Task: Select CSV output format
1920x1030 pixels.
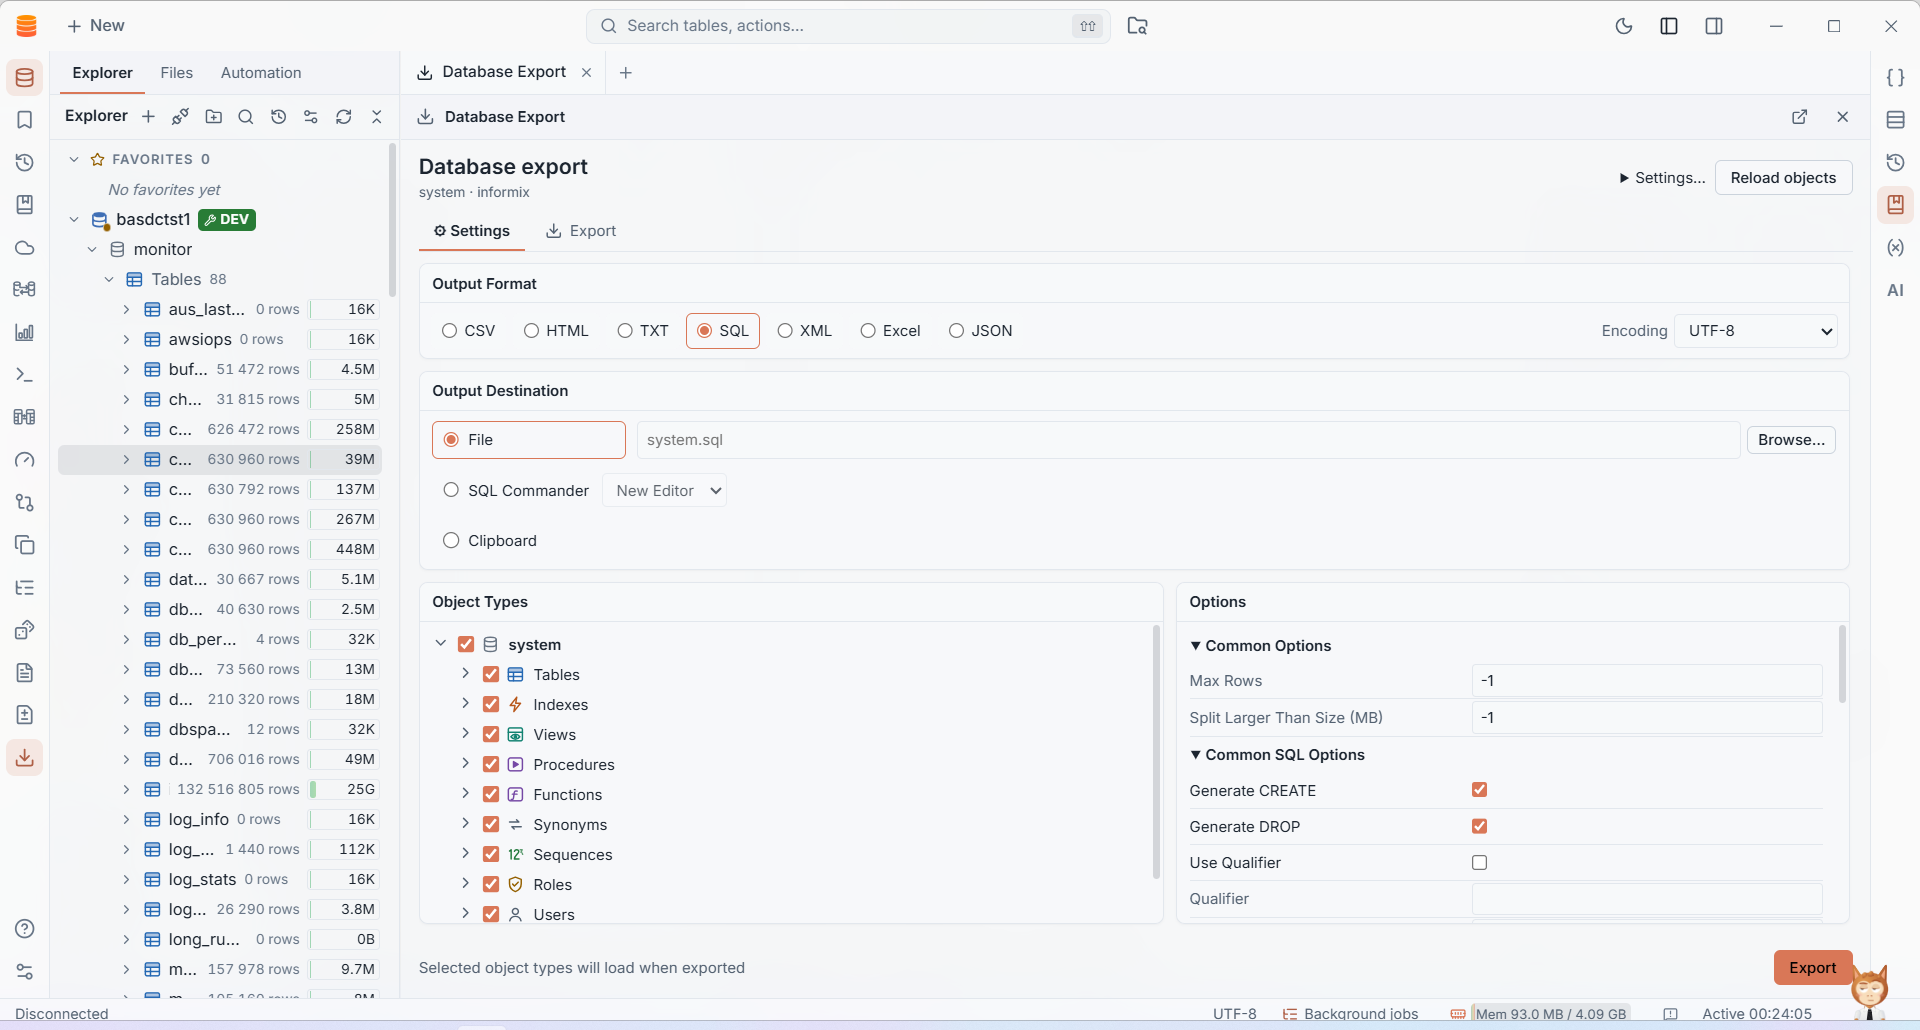Action: coord(469,331)
